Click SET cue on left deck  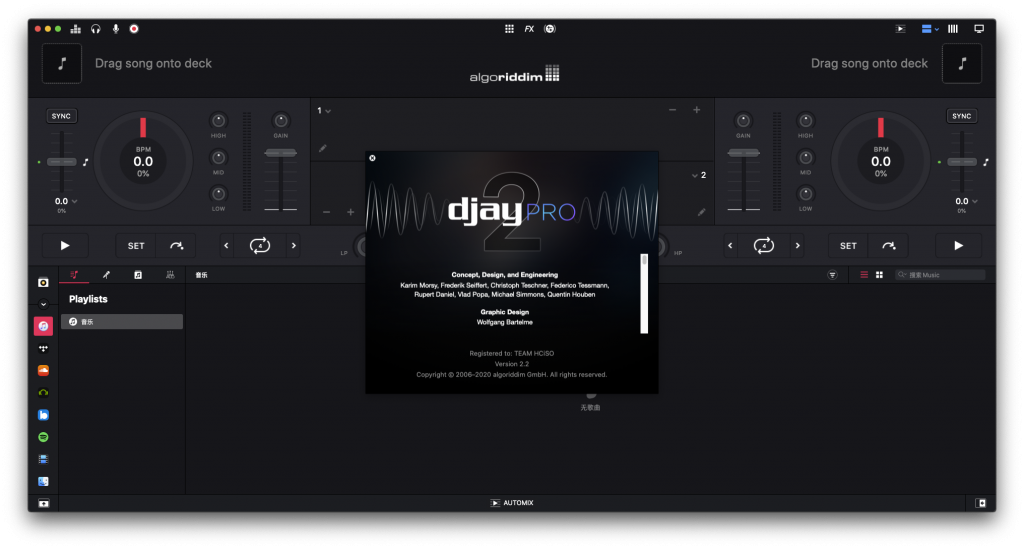[136, 245]
